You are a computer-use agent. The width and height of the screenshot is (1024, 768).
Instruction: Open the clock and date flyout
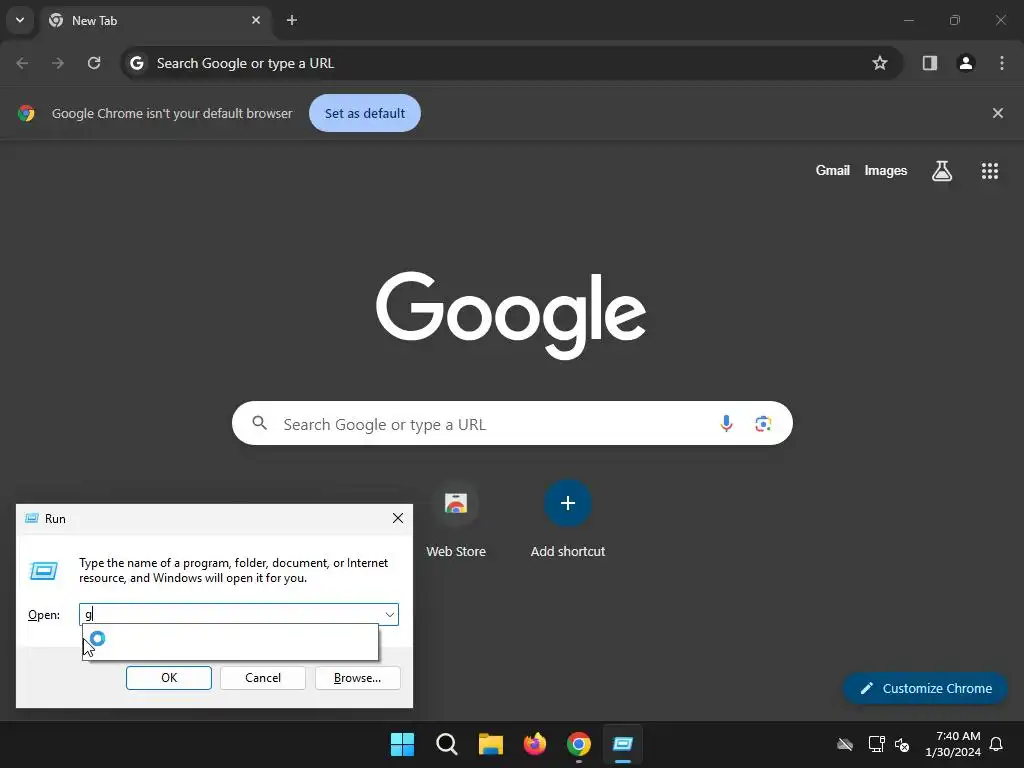[x=953, y=744]
